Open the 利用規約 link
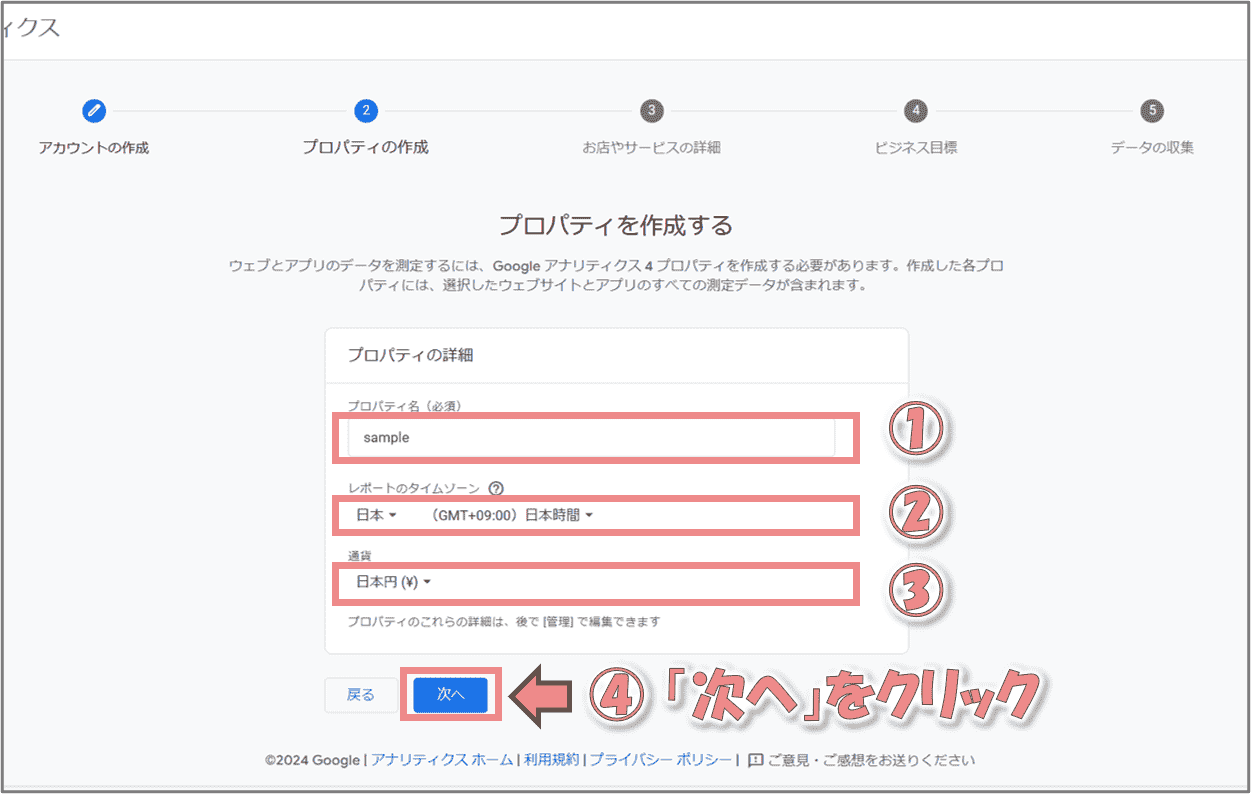 pos(551,760)
